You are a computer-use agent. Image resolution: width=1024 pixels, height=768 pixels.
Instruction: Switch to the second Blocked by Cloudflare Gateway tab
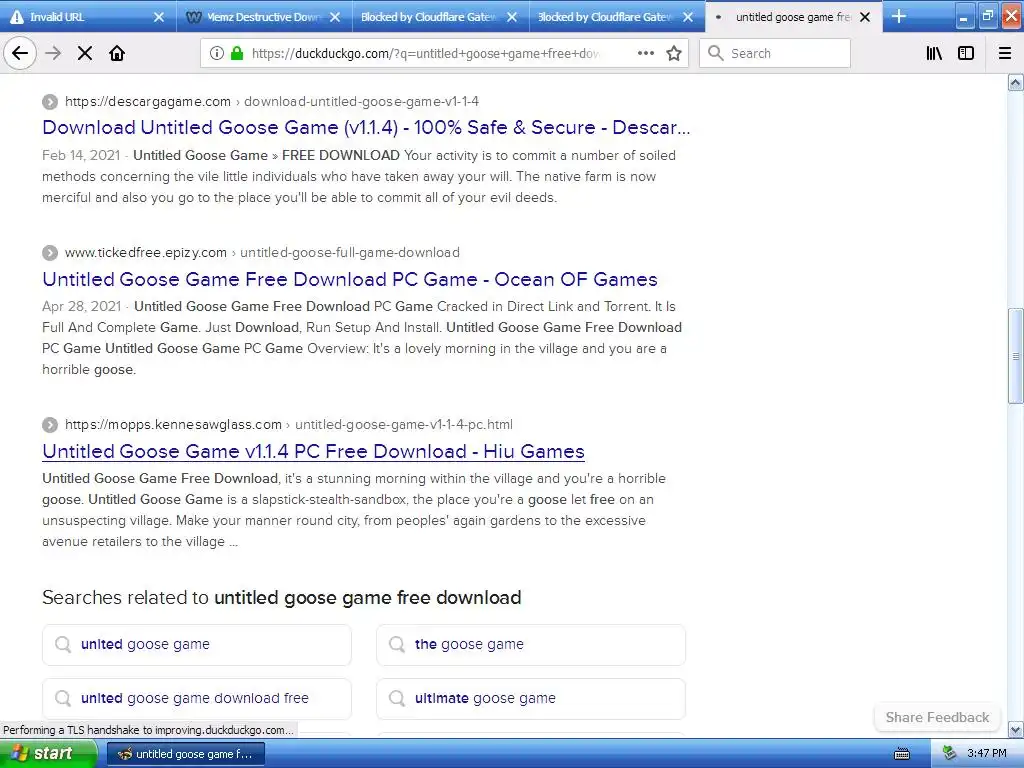616,17
